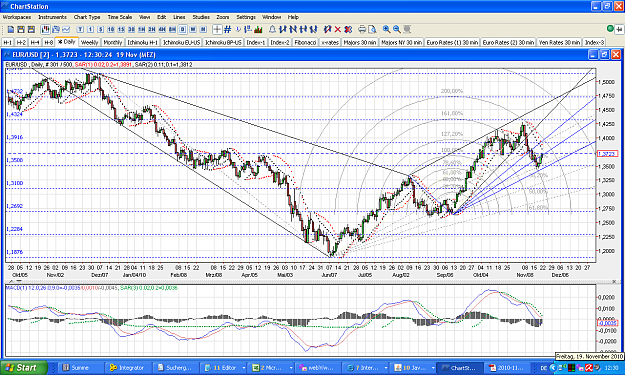Click the green connection status indicator
Screen dimensions: 625x375
610,29
